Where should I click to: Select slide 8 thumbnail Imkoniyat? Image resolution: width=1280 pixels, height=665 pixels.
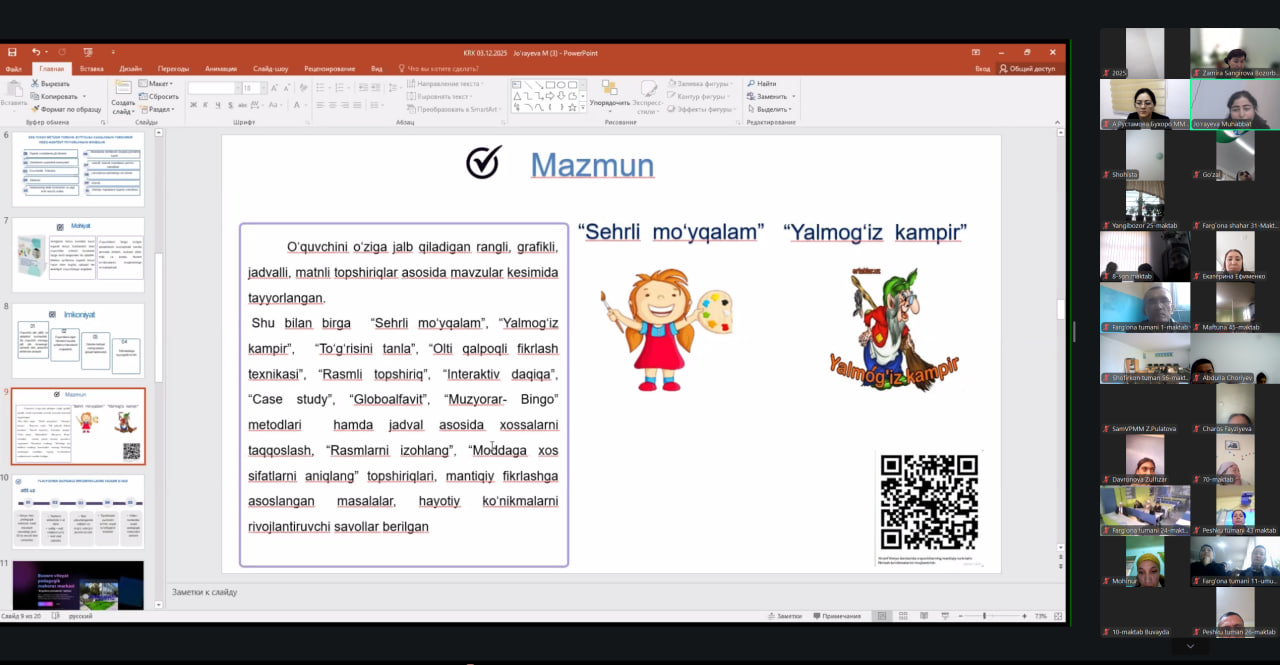78,340
